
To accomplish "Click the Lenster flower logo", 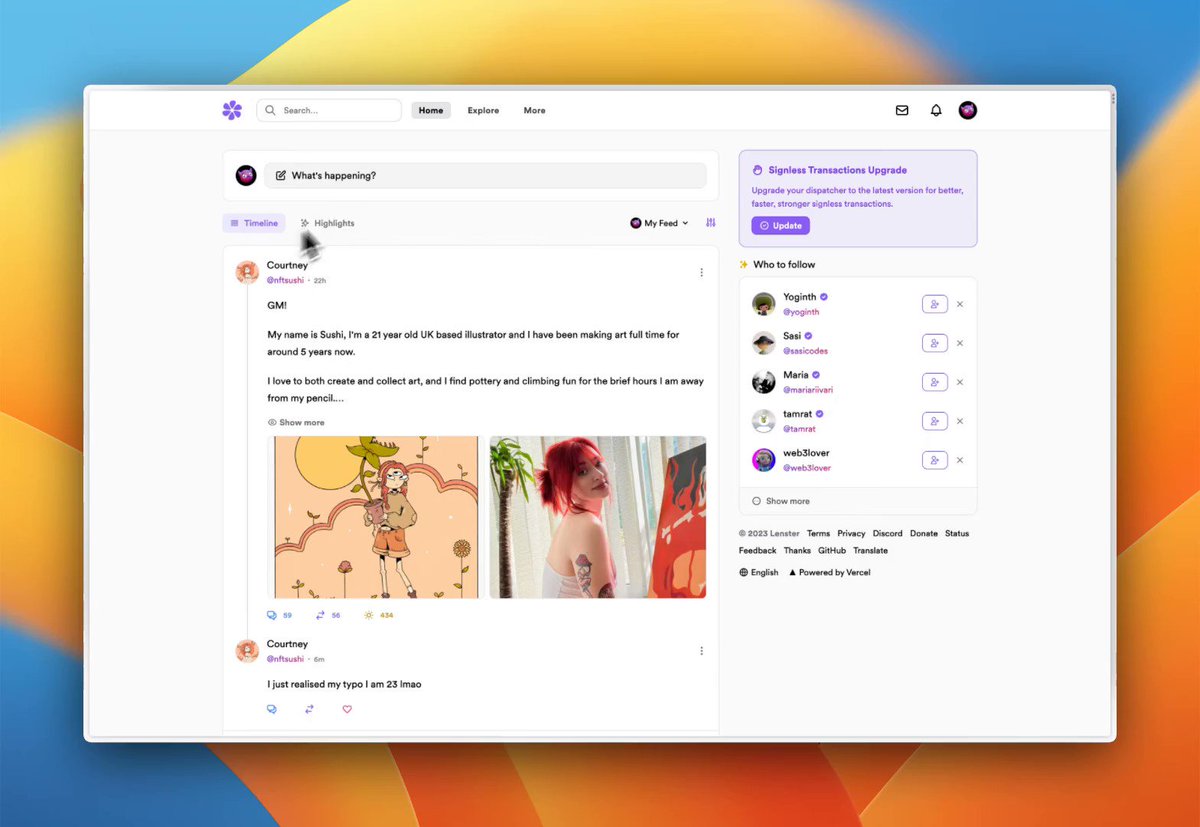I will tap(232, 110).
